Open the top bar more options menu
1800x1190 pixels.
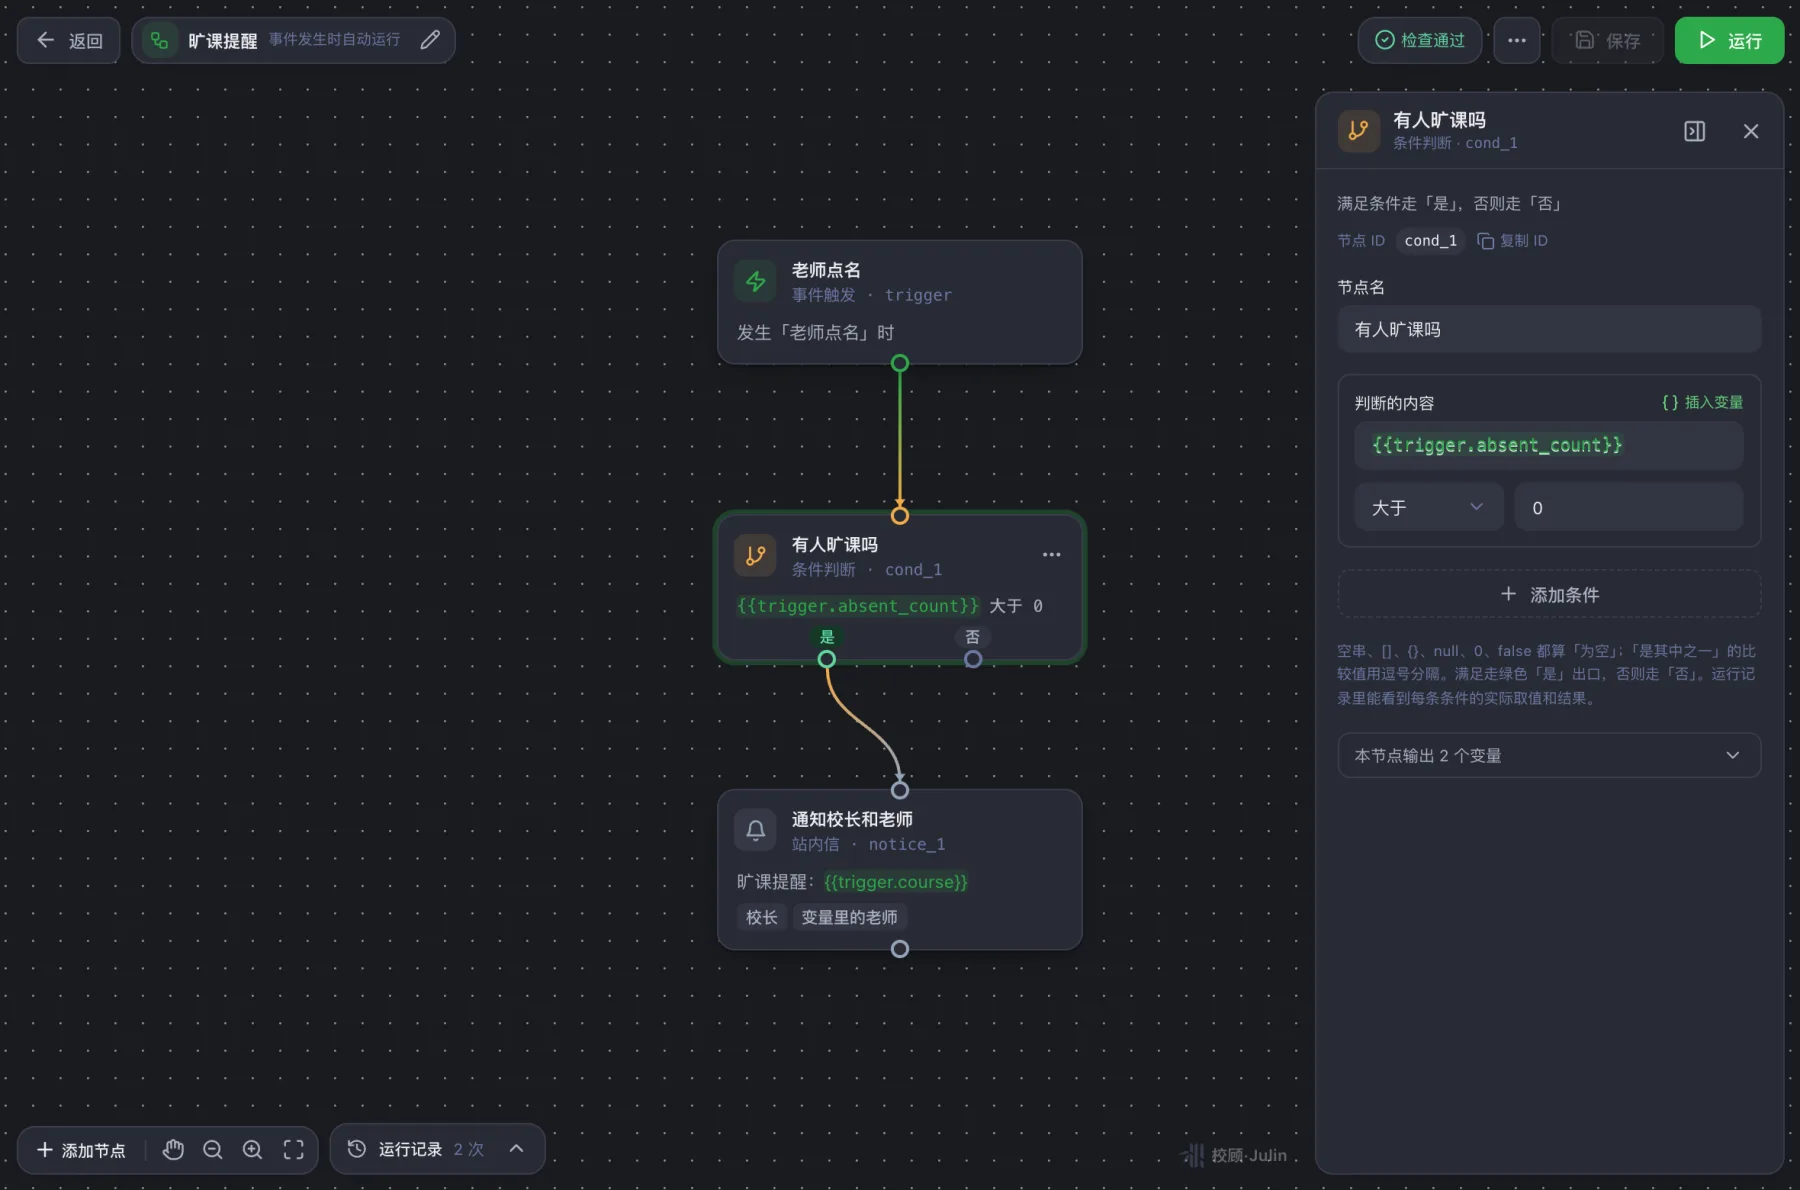(1516, 41)
